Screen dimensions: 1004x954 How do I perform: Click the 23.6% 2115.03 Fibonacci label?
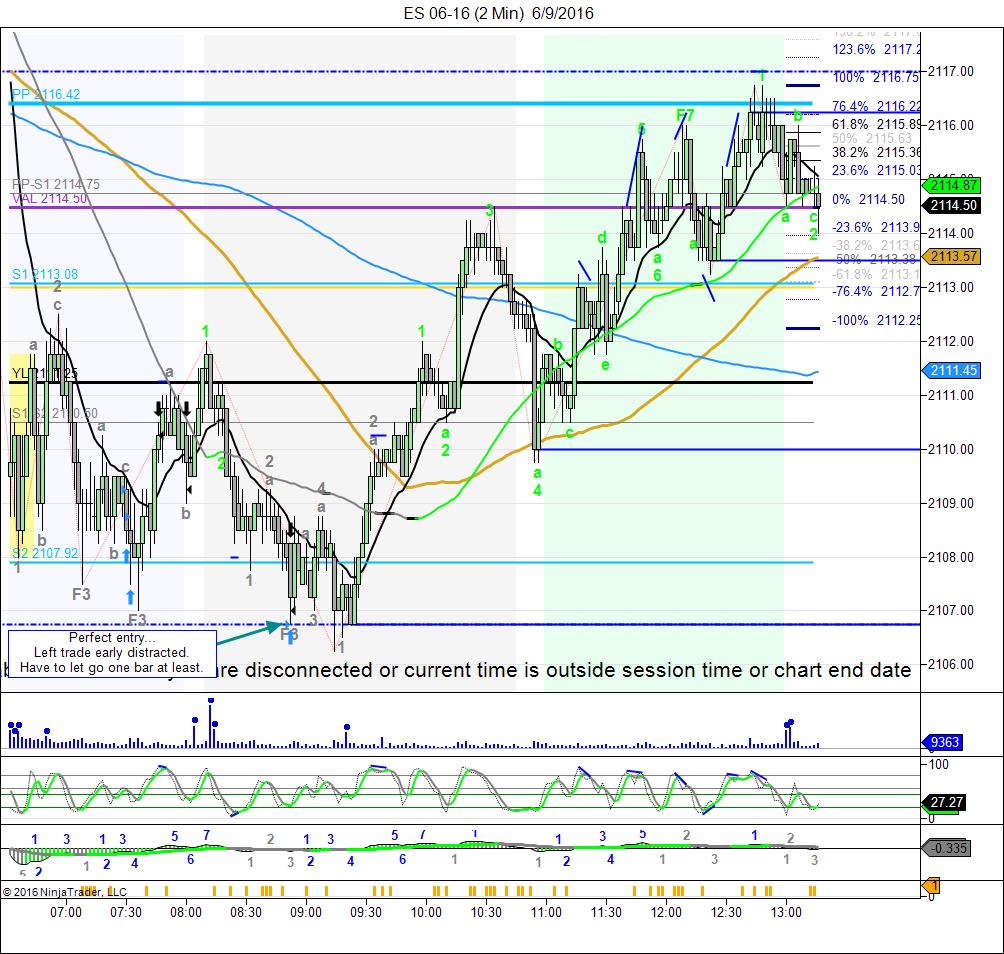coord(876,170)
